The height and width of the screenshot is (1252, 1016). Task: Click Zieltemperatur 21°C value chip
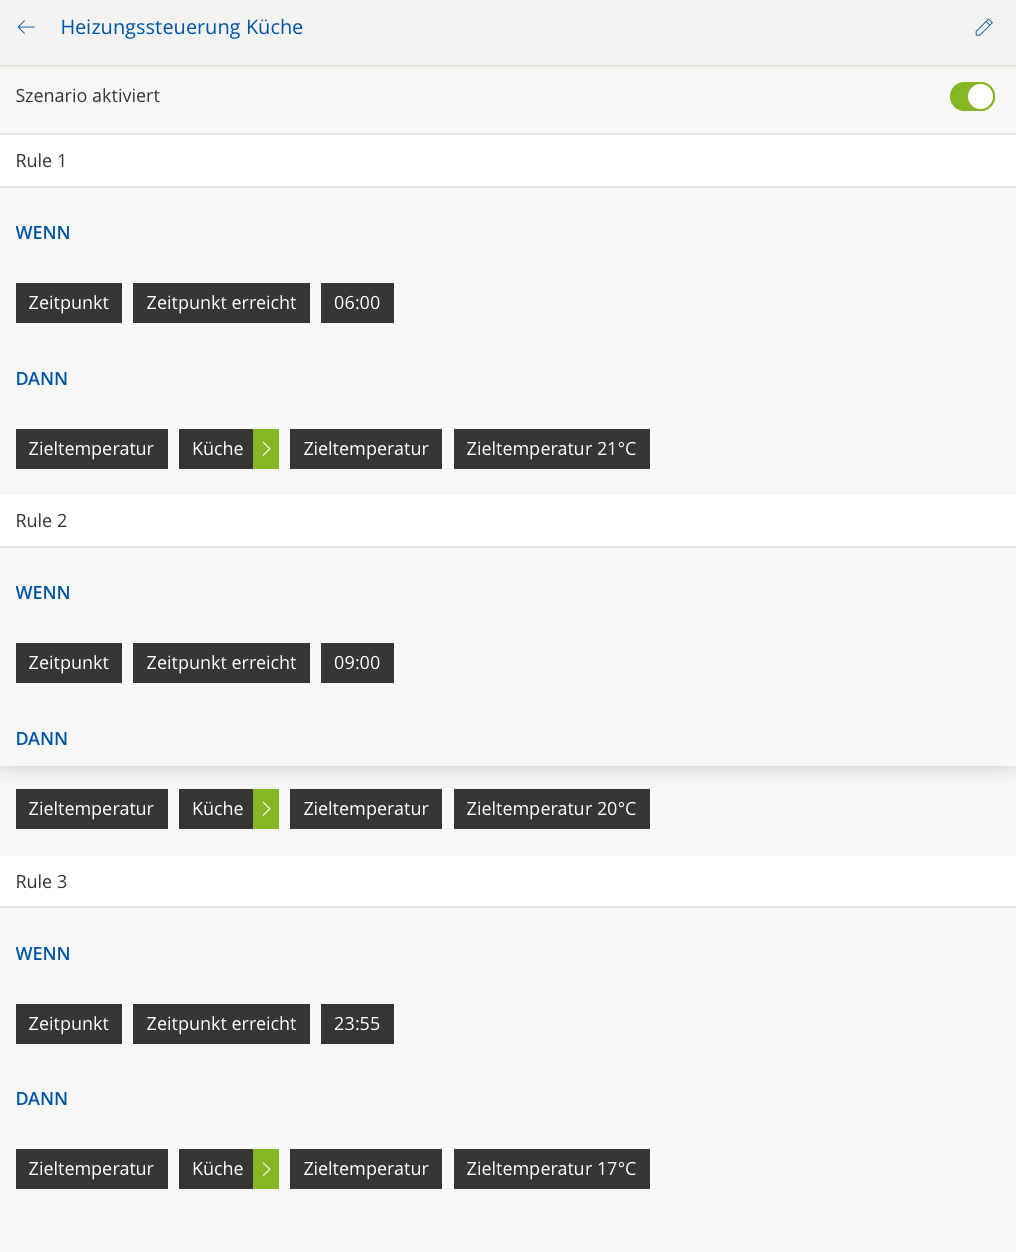pos(551,449)
